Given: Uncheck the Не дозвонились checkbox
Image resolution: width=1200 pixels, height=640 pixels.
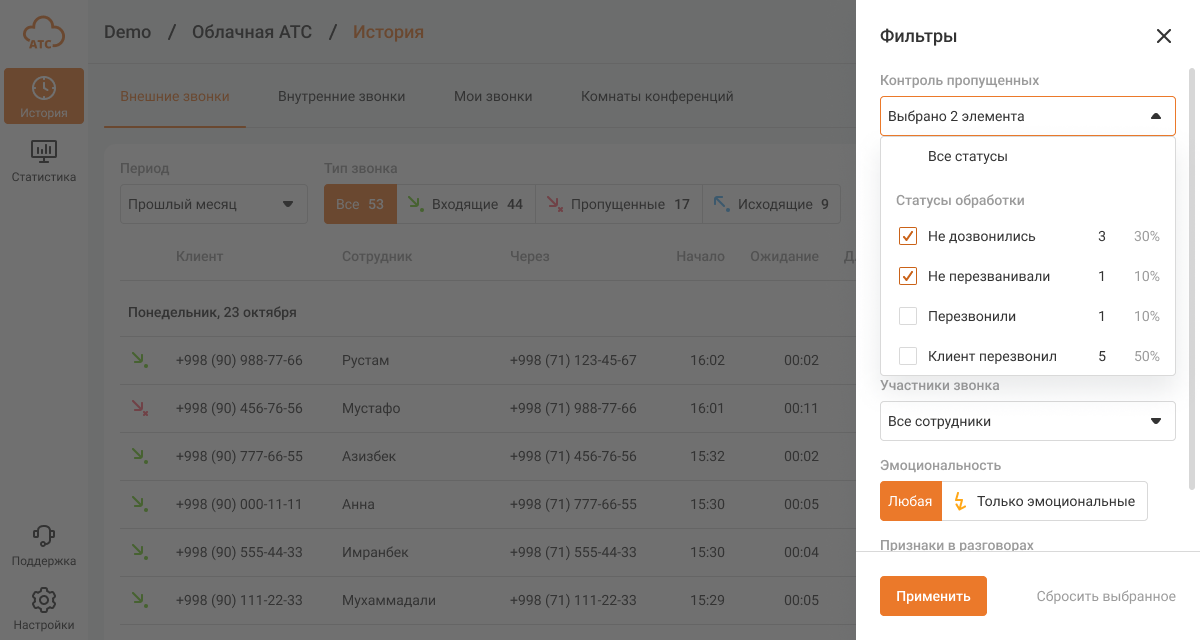Looking at the screenshot, I should pos(908,237).
